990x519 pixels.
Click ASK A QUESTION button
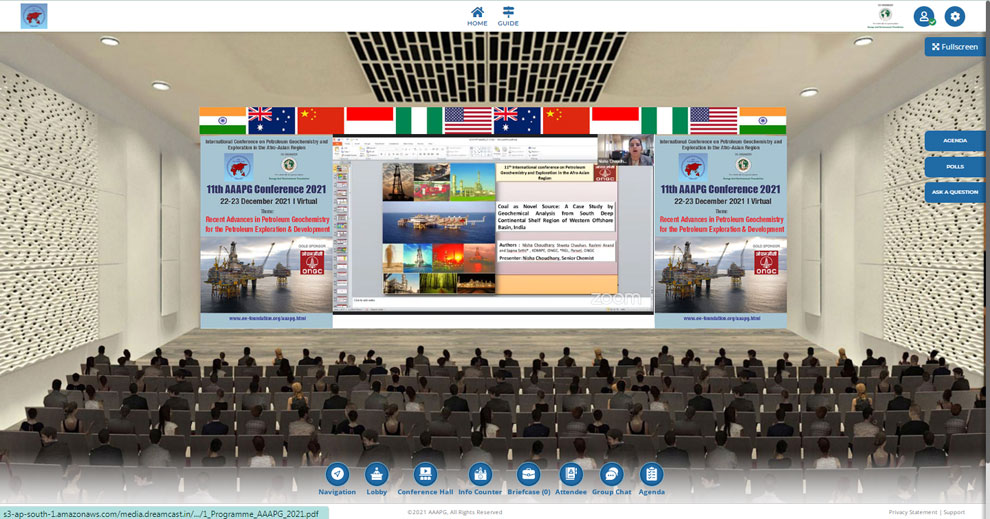(x=955, y=192)
